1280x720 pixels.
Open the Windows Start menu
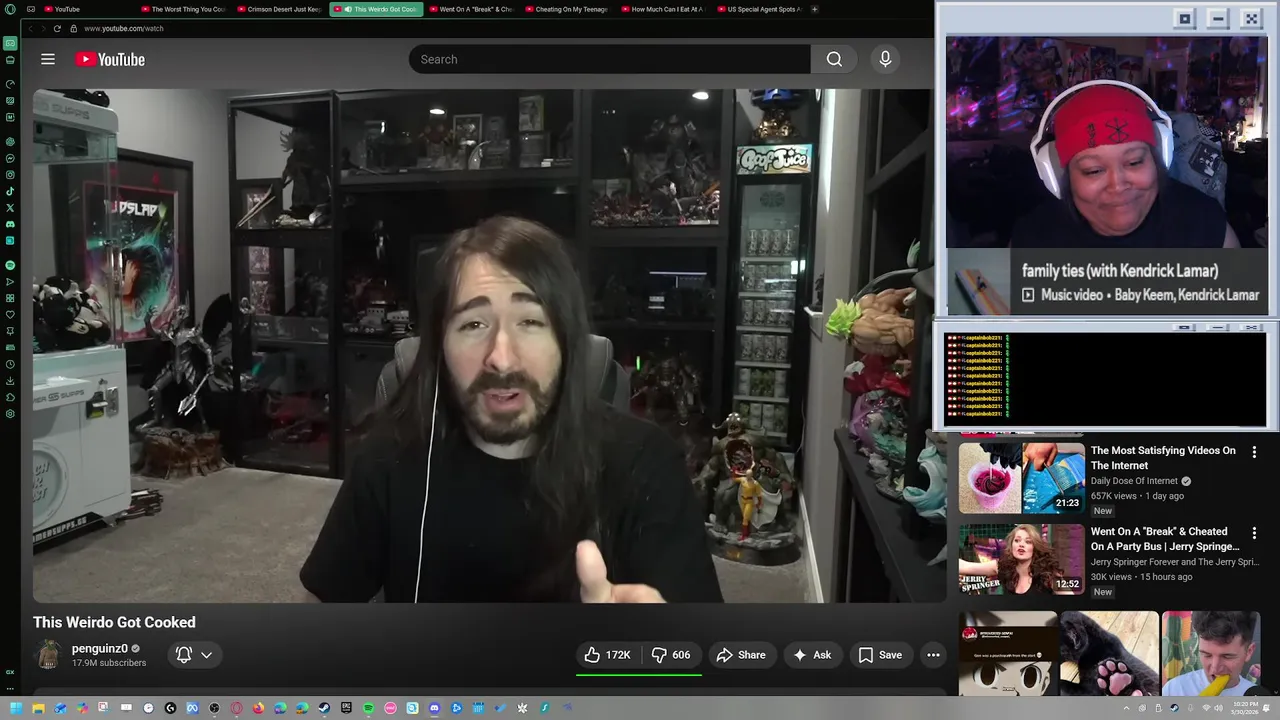pos(16,708)
